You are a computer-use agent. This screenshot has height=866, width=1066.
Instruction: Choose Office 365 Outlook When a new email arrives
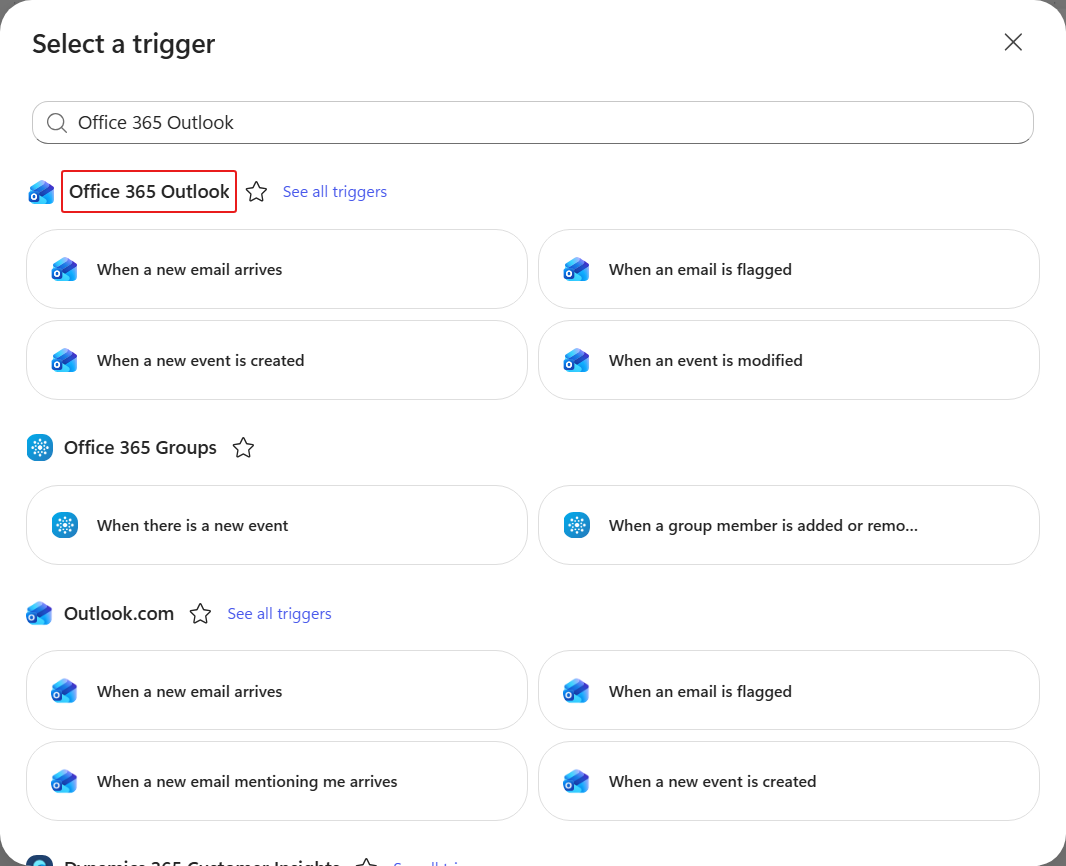277,269
